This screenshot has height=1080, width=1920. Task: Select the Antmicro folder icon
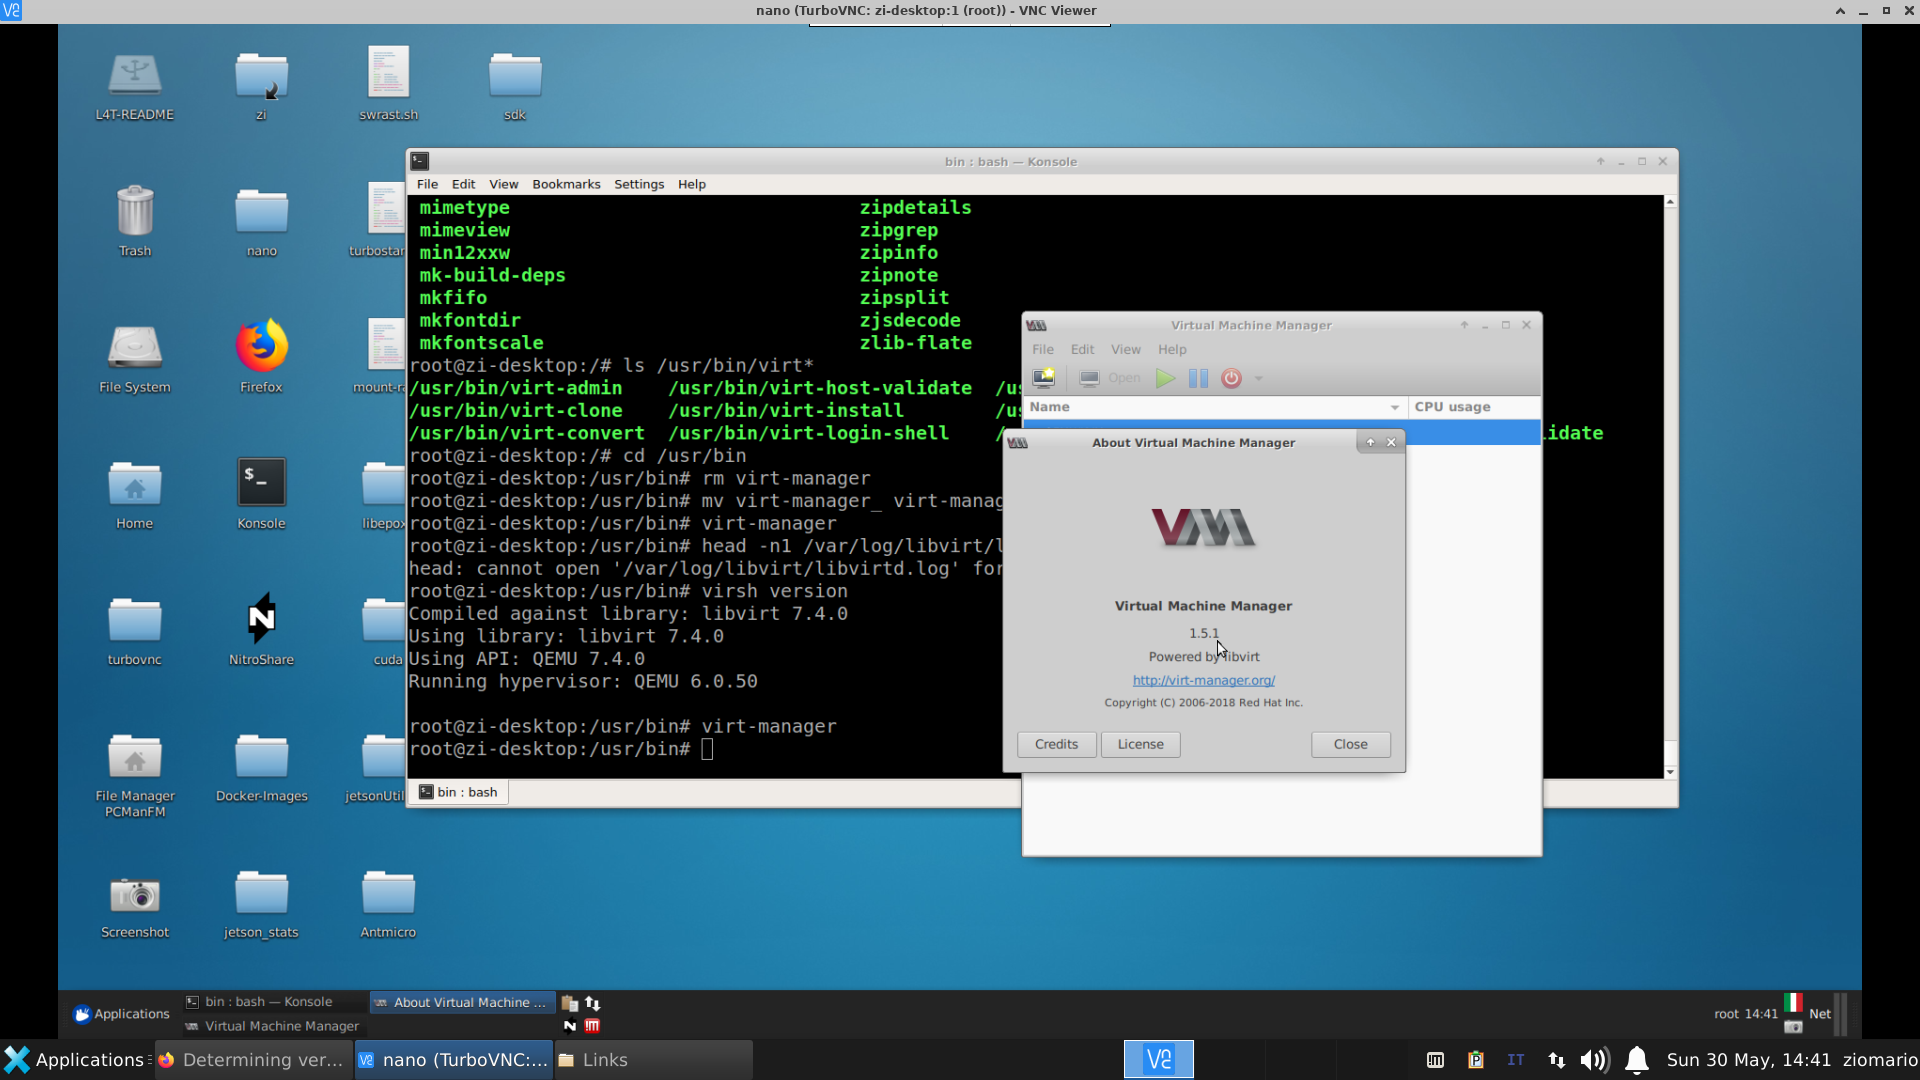[388, 906]
